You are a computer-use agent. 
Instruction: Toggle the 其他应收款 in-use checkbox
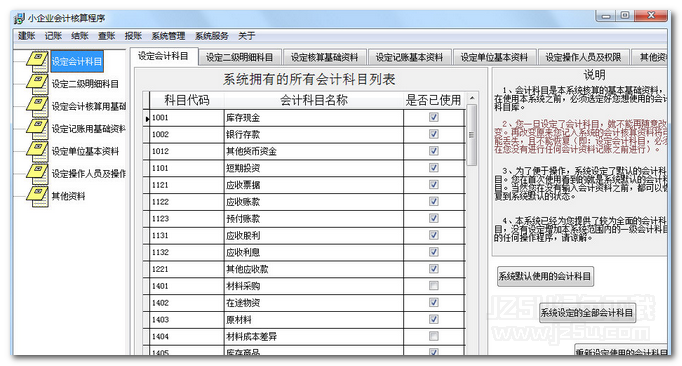click(x=434, y=269)
